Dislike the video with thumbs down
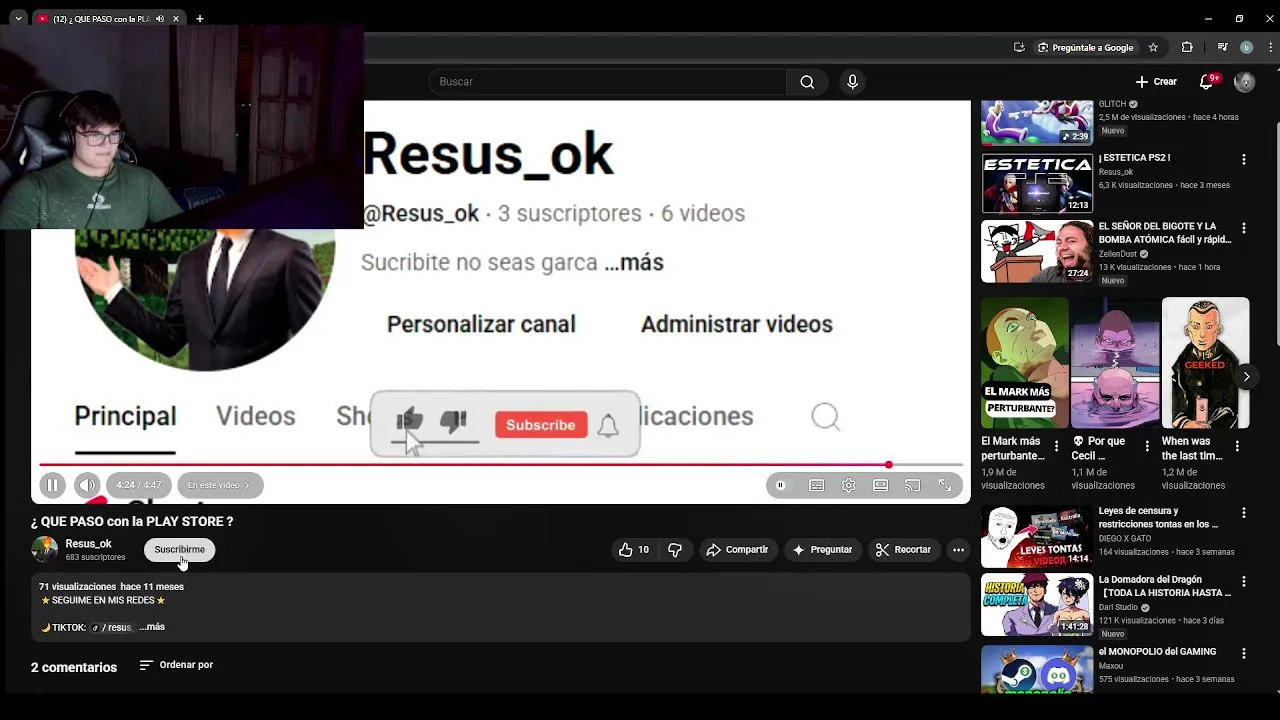The height and width of the screenshot is (720, 1280). point(675,549)
